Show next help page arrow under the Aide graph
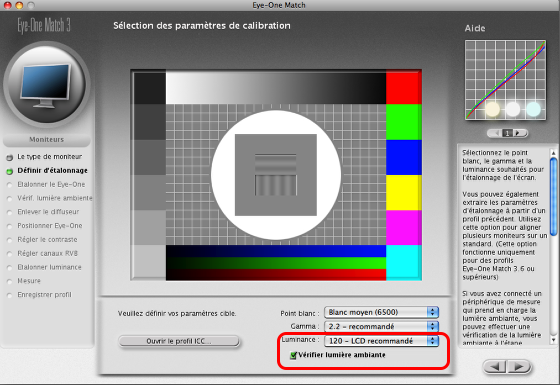 pos(519,133)
